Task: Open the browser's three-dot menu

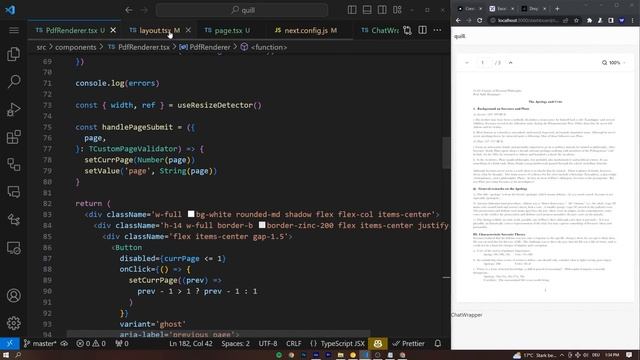Action: 633,20
